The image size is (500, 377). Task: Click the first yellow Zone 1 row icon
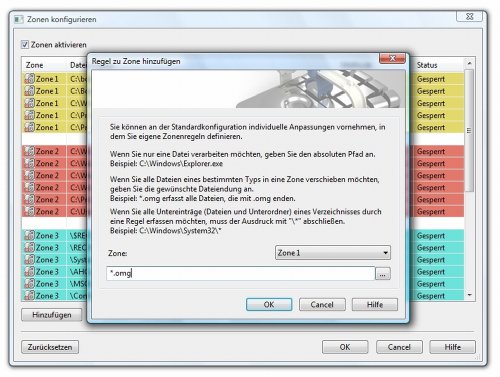tap(29, 79)
